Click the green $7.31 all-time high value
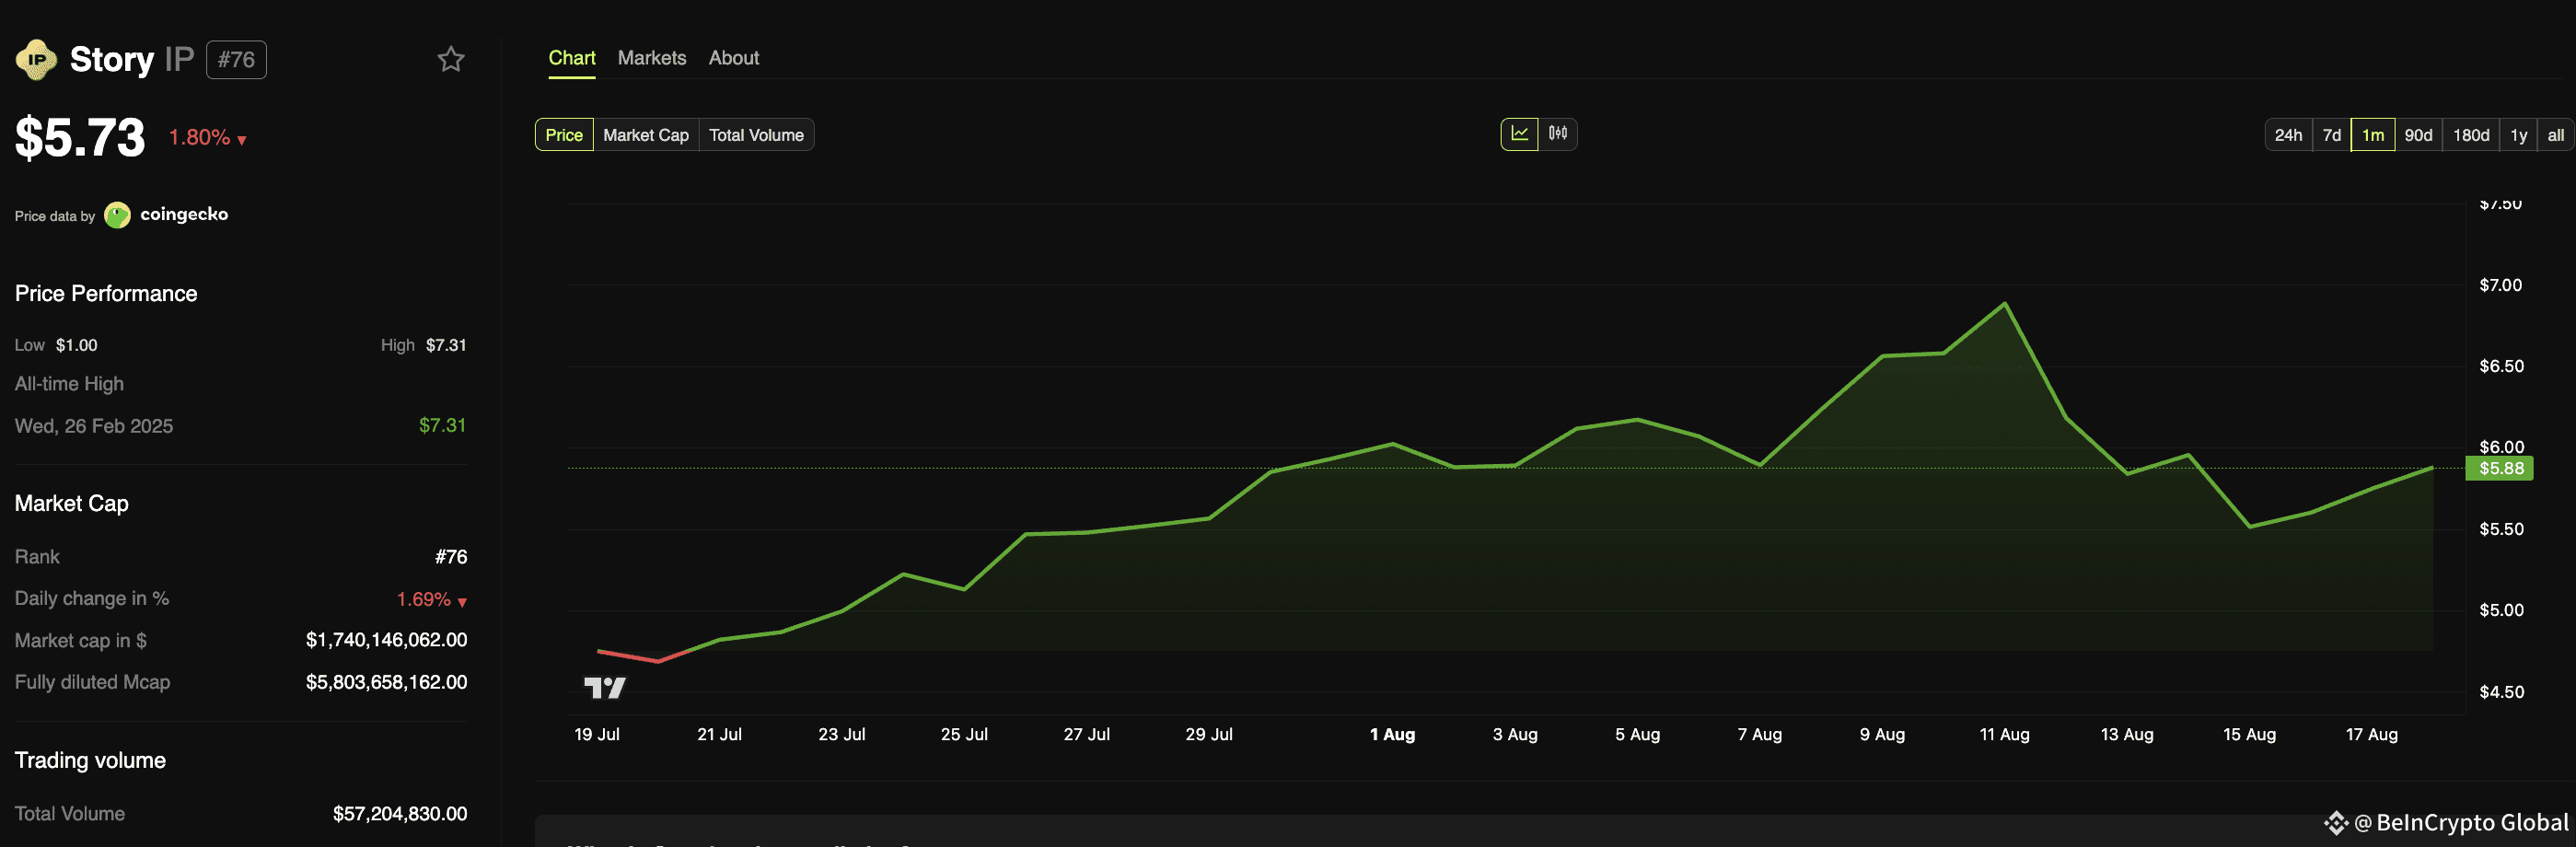The width and height of the screenshot is (2576, 847). click(442, 425)
